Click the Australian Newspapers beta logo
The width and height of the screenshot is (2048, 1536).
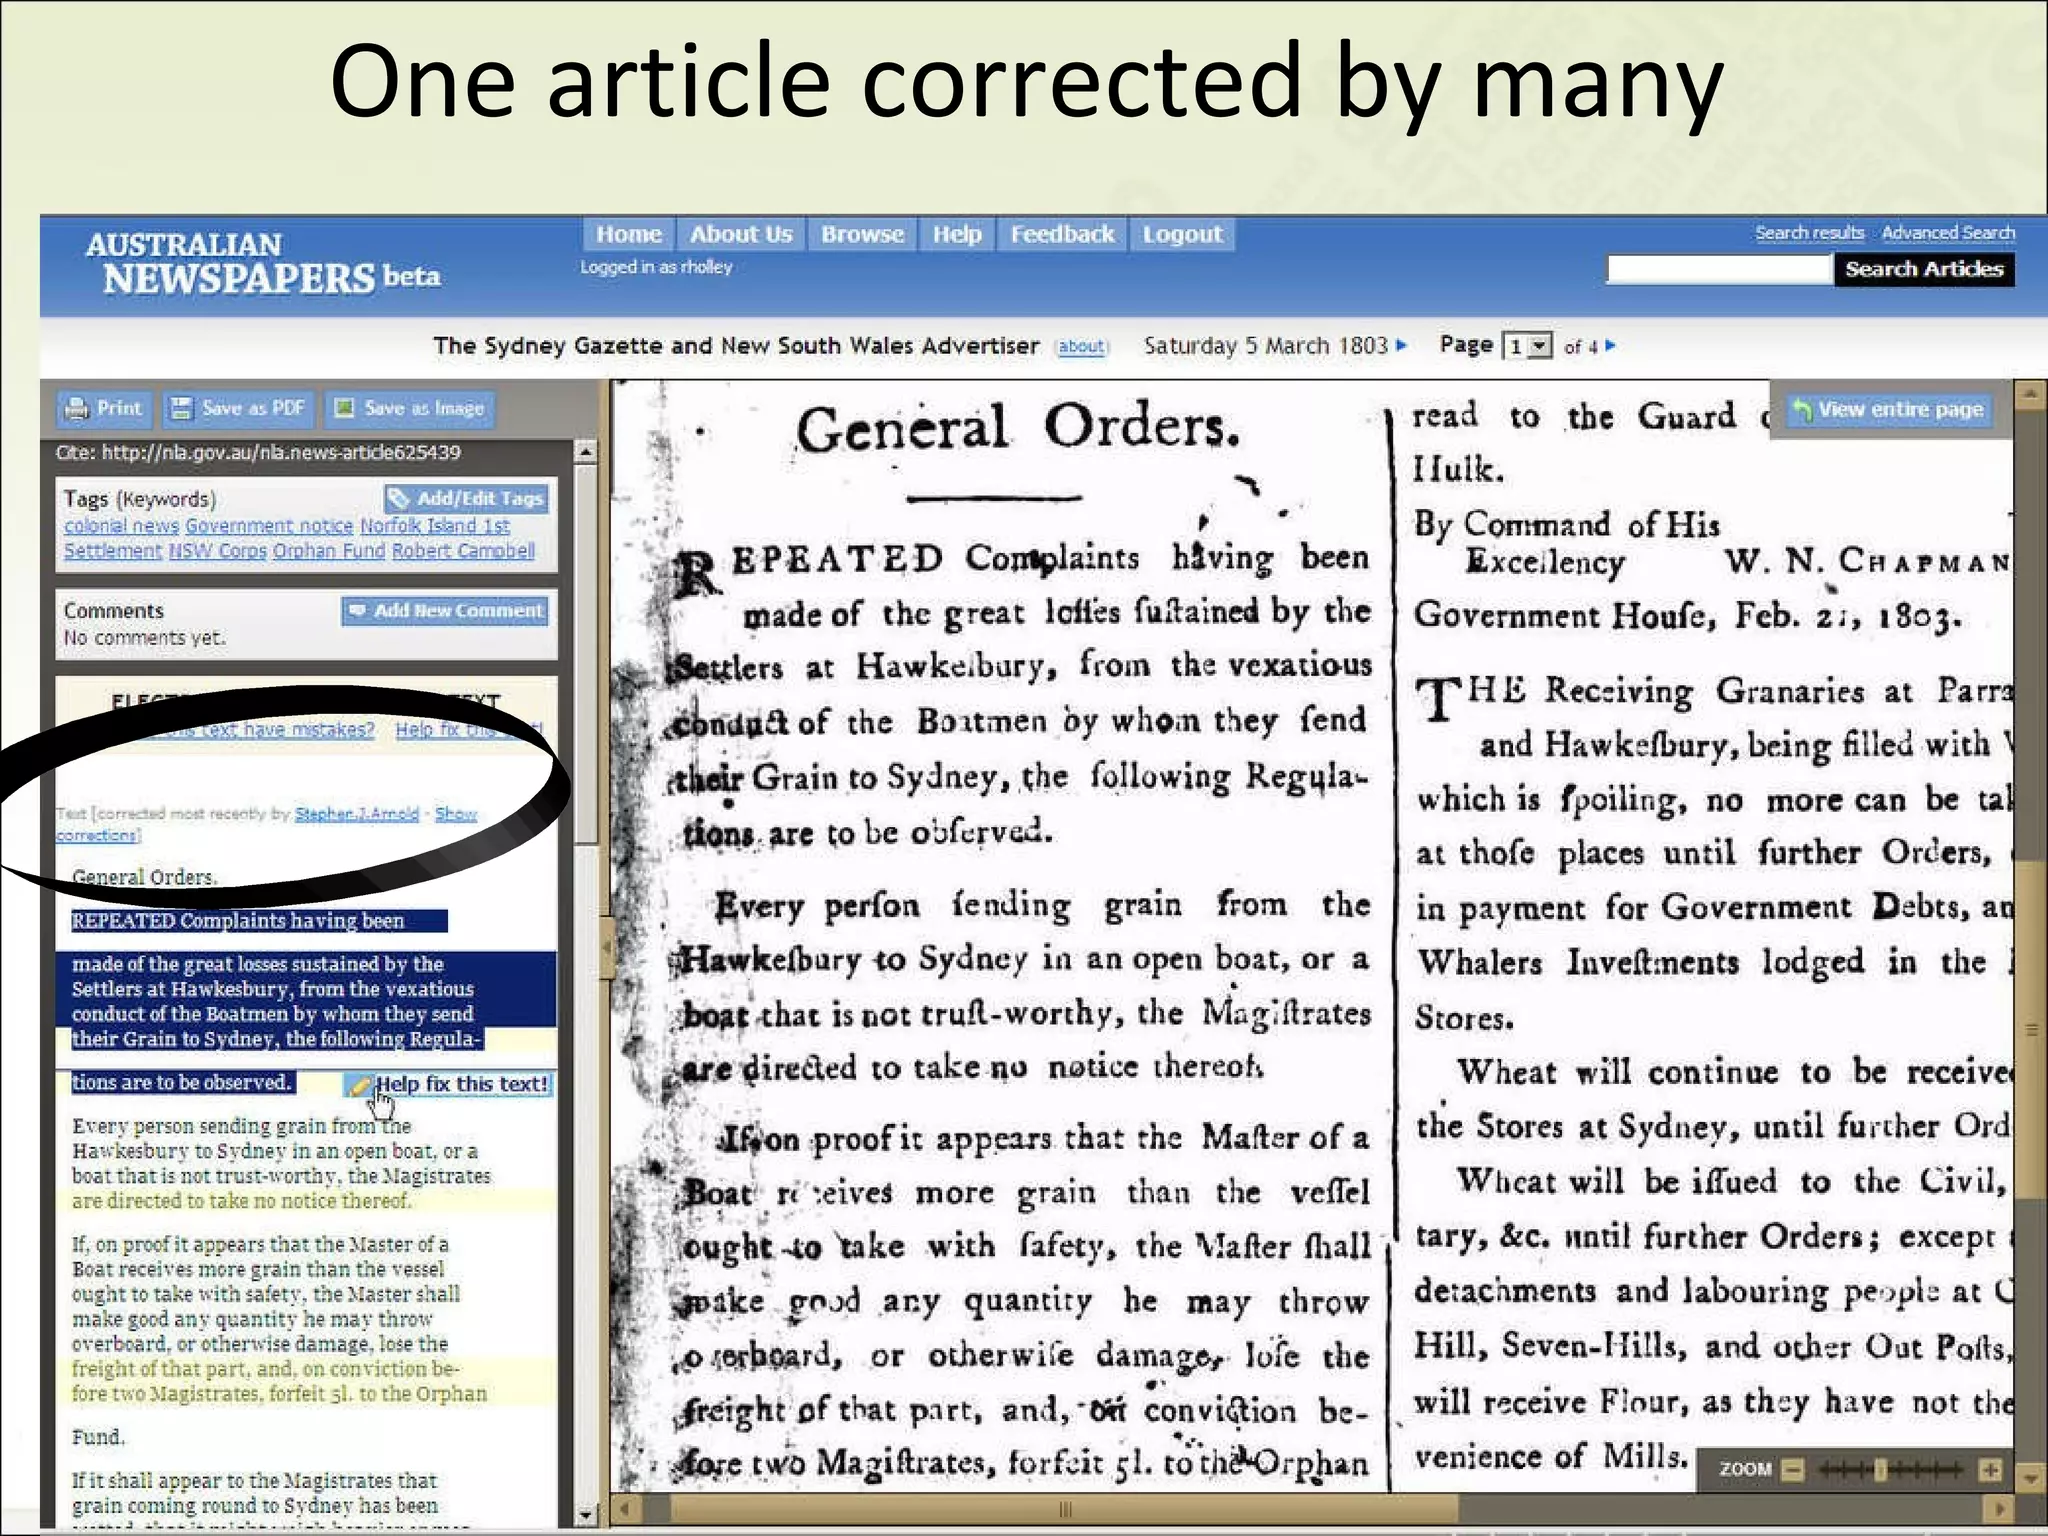[x=262, y=264]
